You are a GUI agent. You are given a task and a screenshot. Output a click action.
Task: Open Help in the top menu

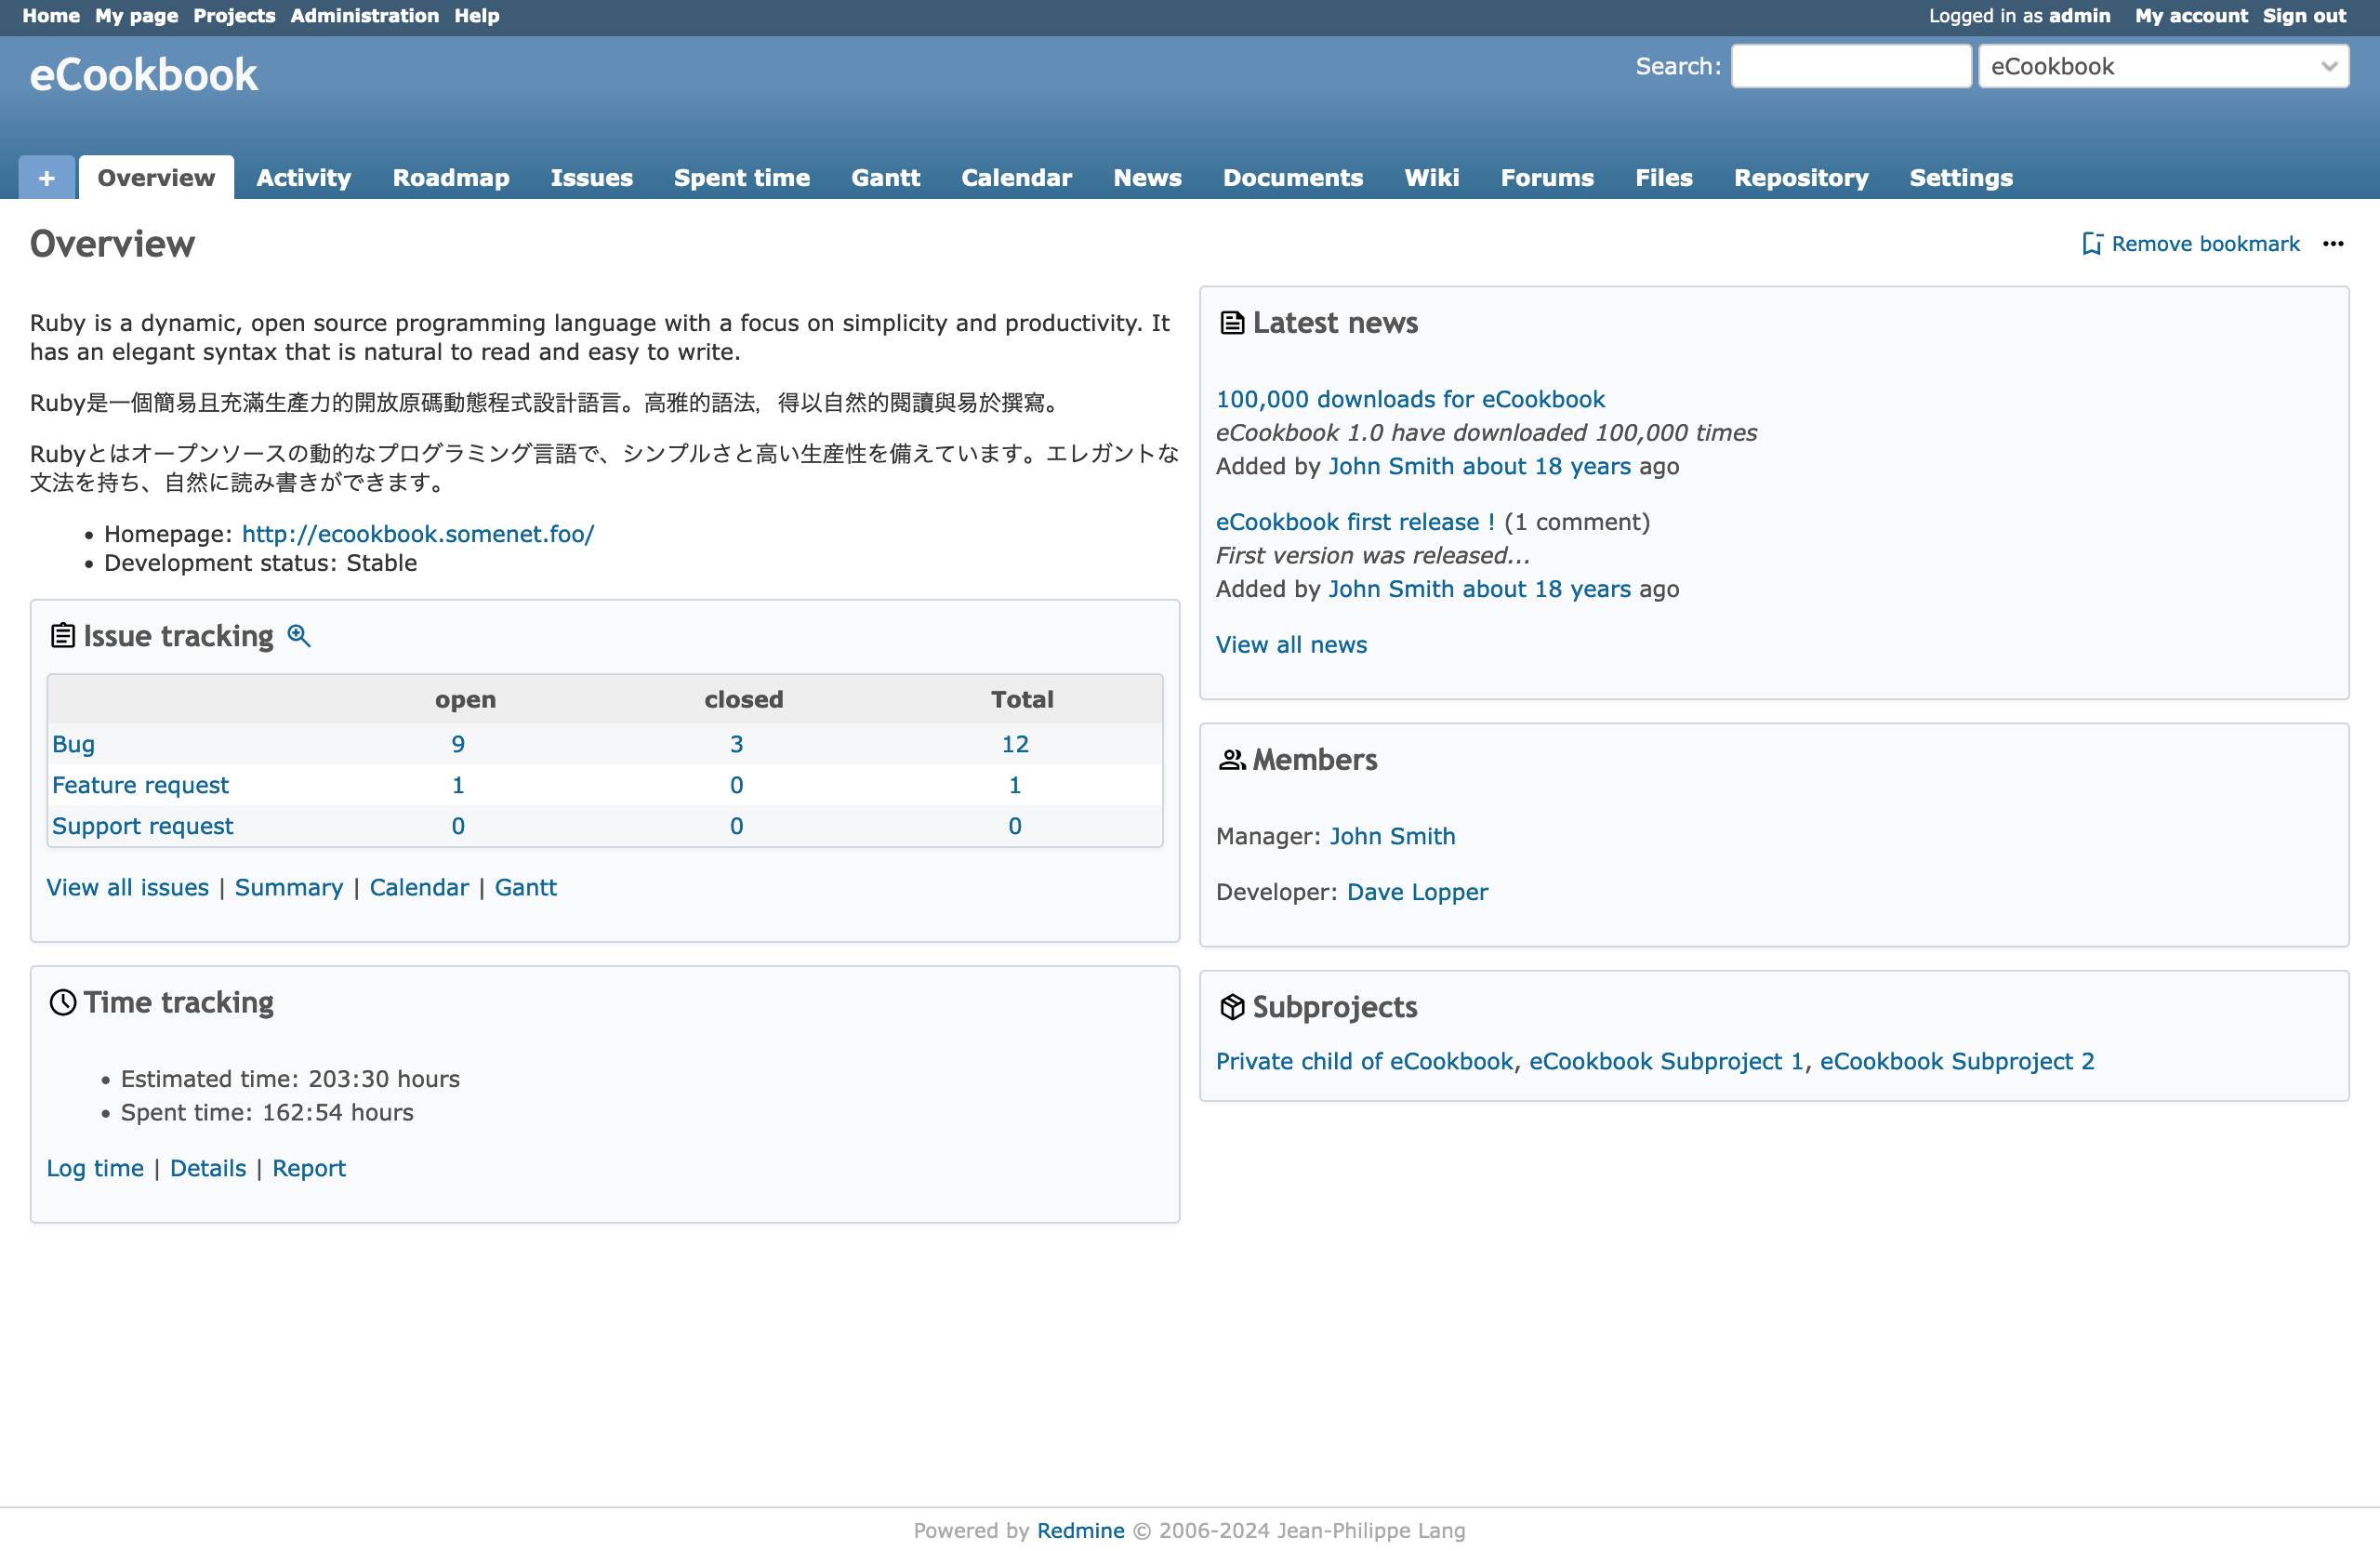click(x=476, y=16)
